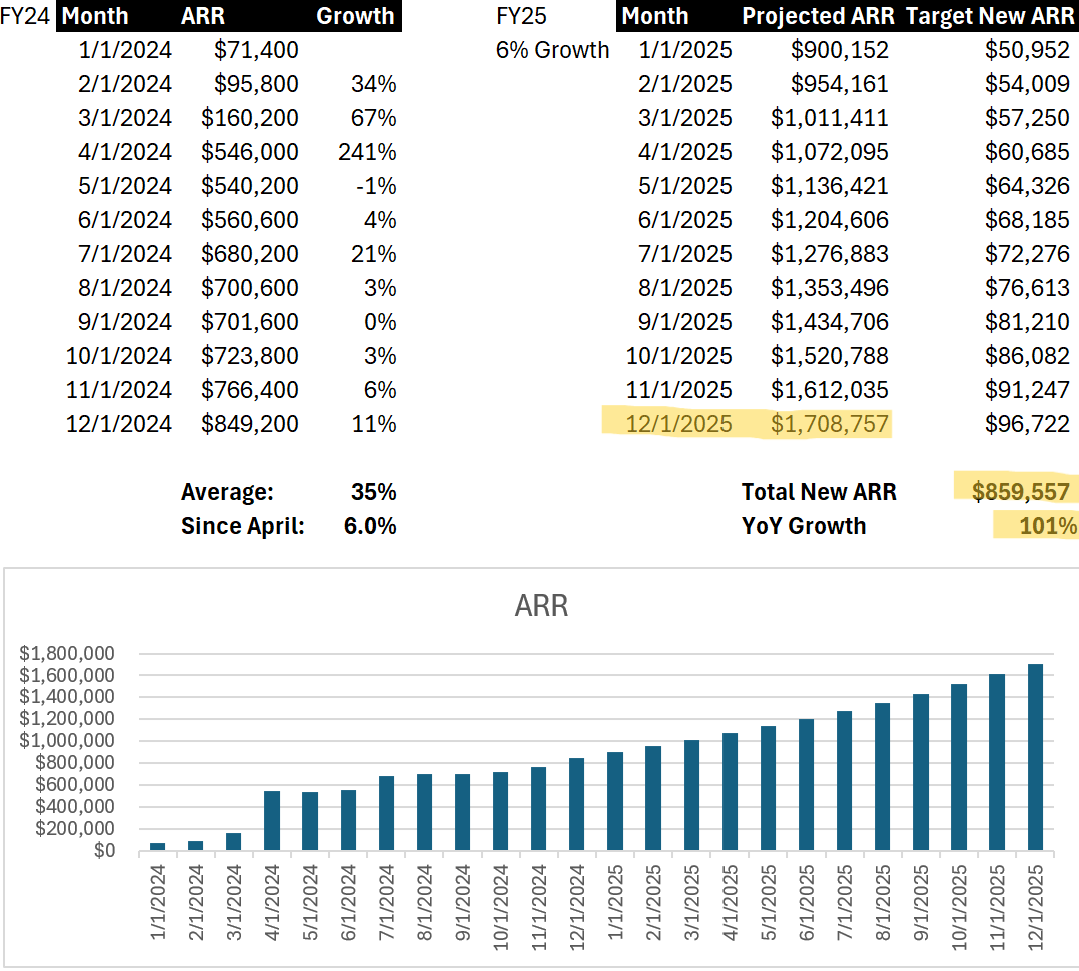Click the highlighted $1,708,757 cell

click(x=829, y=424)
